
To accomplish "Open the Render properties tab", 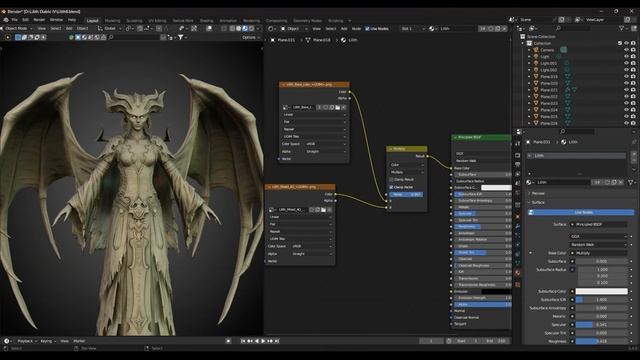I will pos(518,156).
